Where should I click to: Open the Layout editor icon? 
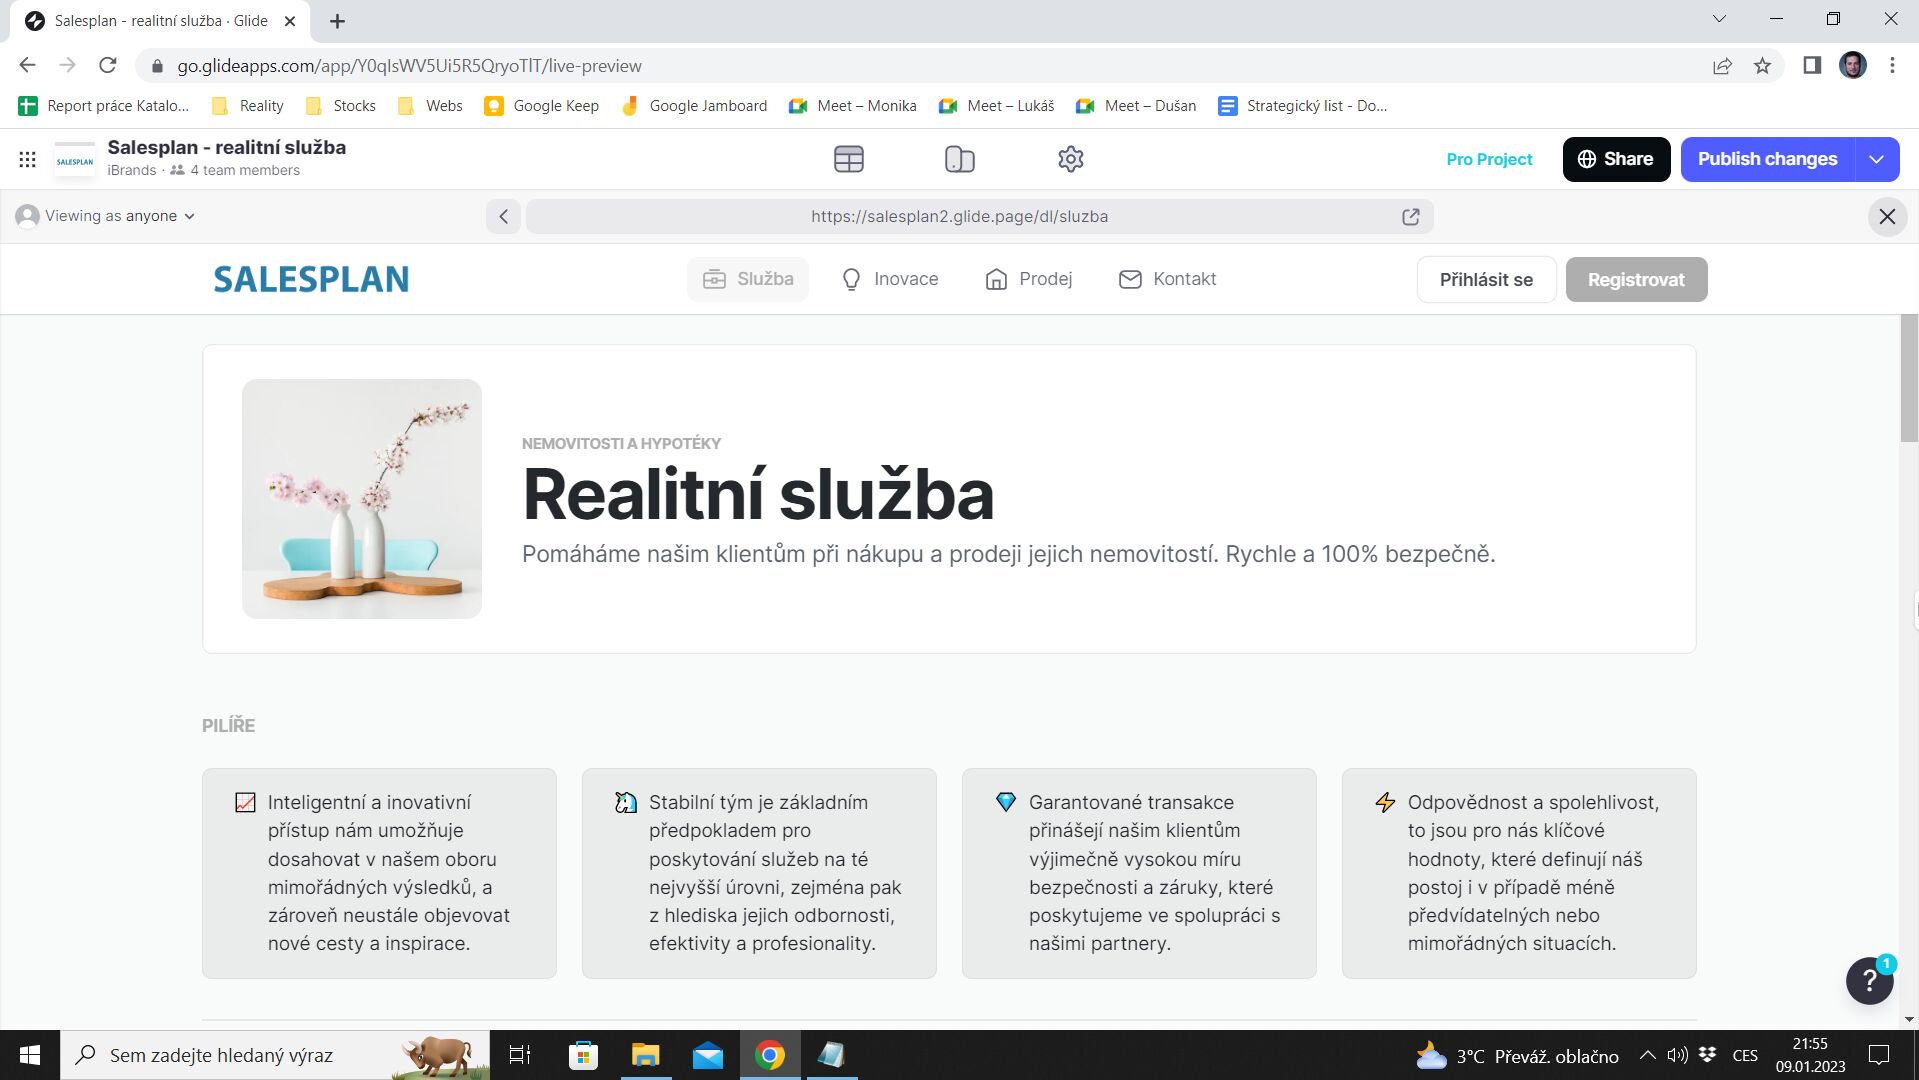click(x=960, y=159)
